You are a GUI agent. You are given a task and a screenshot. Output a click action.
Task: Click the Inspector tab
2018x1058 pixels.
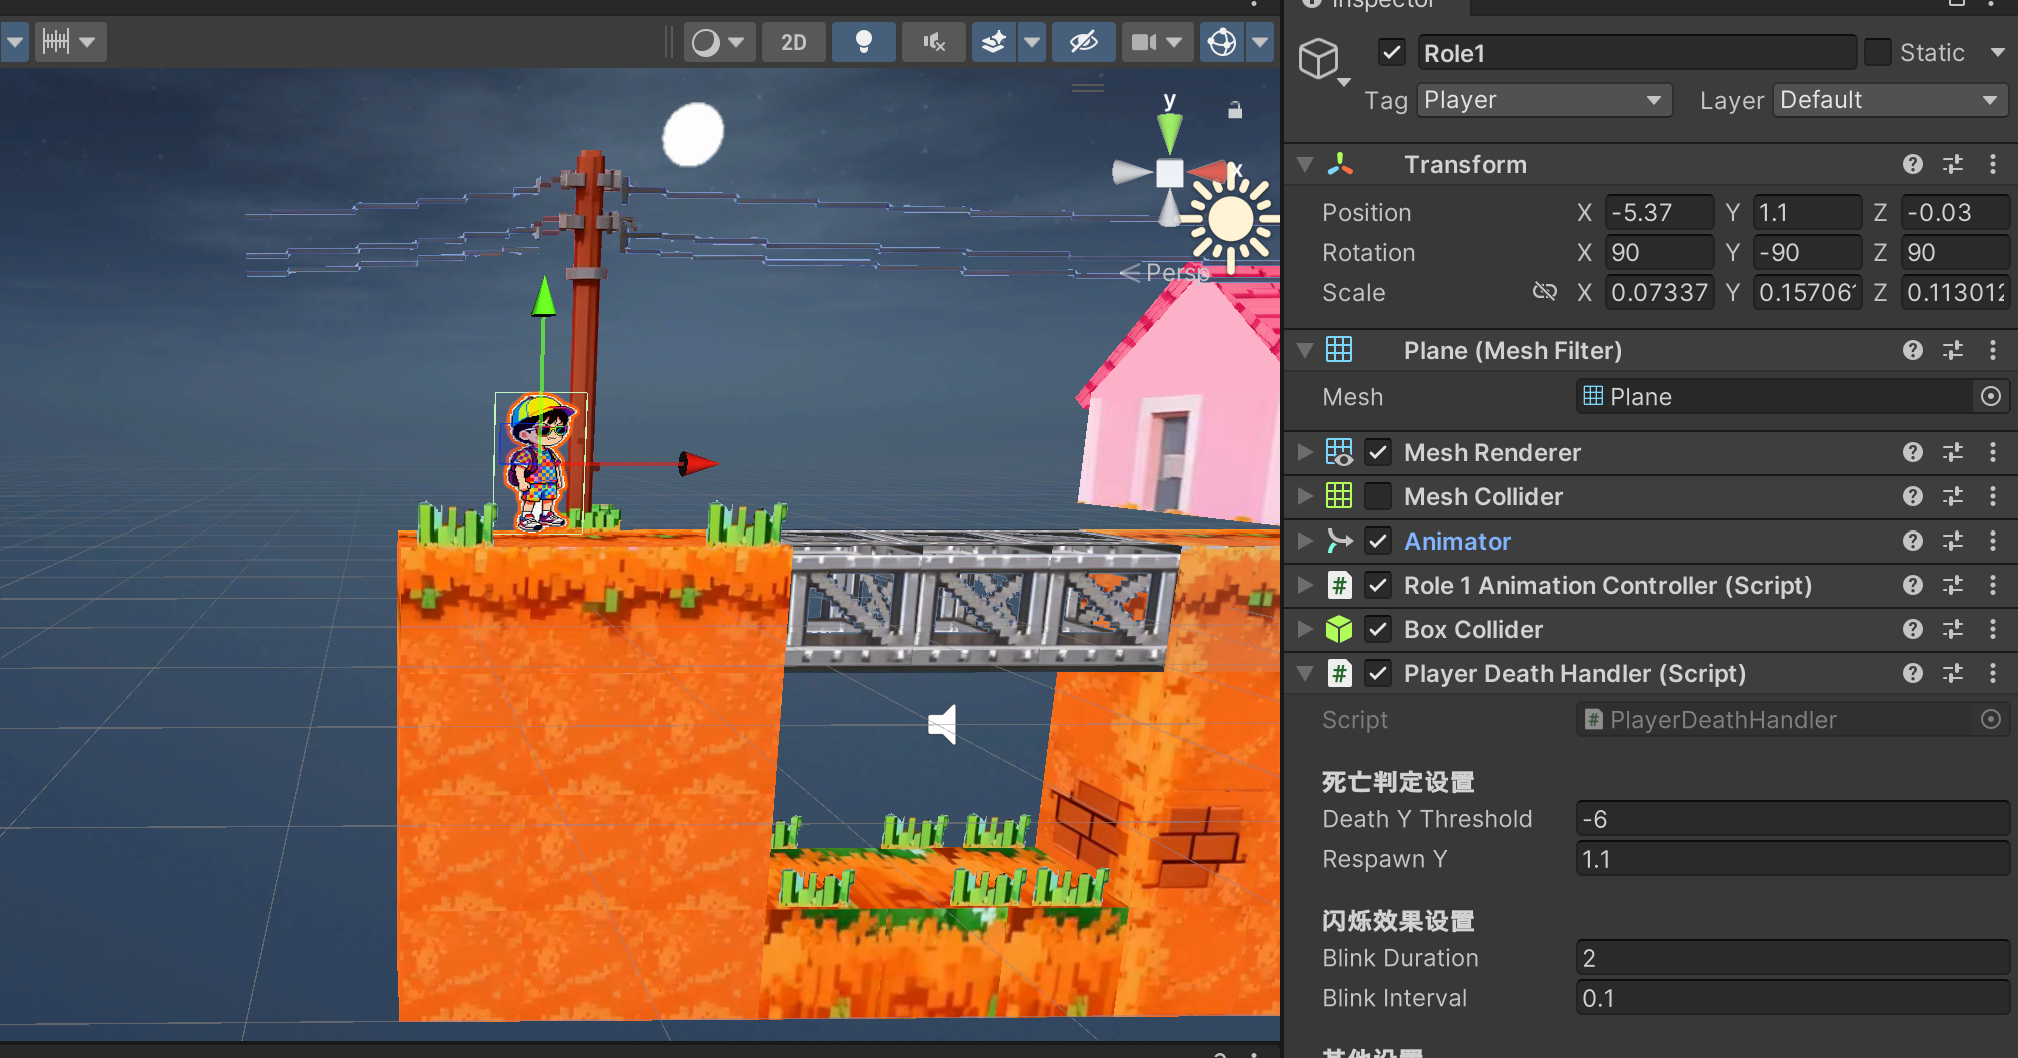coord(1382,5)
